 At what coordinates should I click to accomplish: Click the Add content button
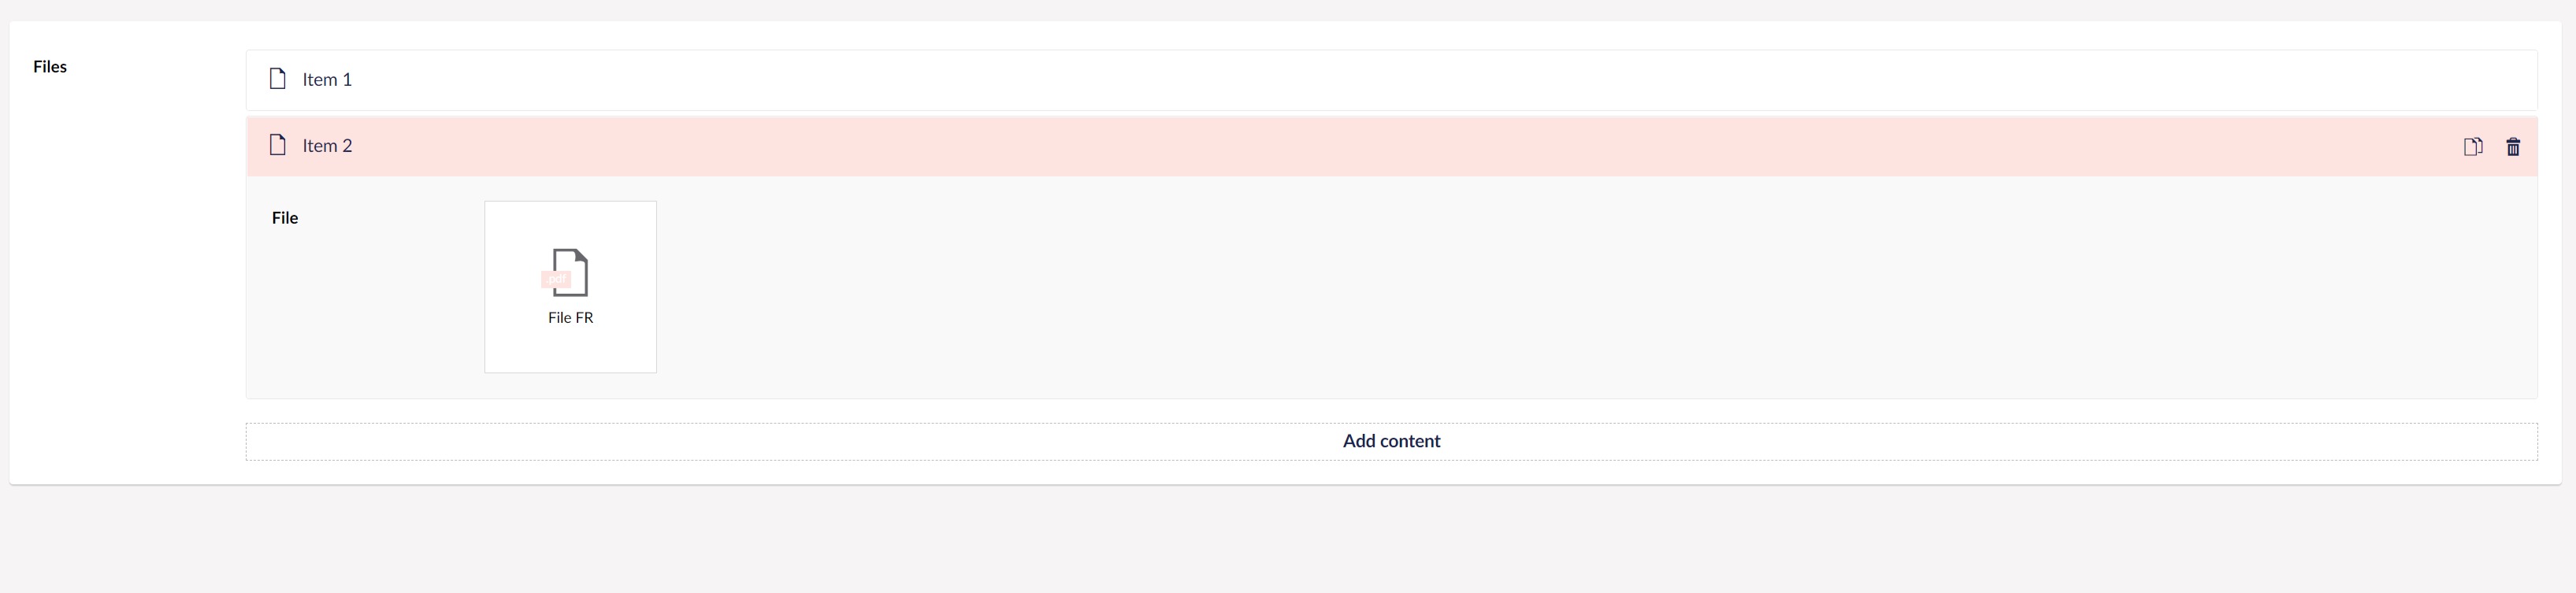coord(1391,440)
